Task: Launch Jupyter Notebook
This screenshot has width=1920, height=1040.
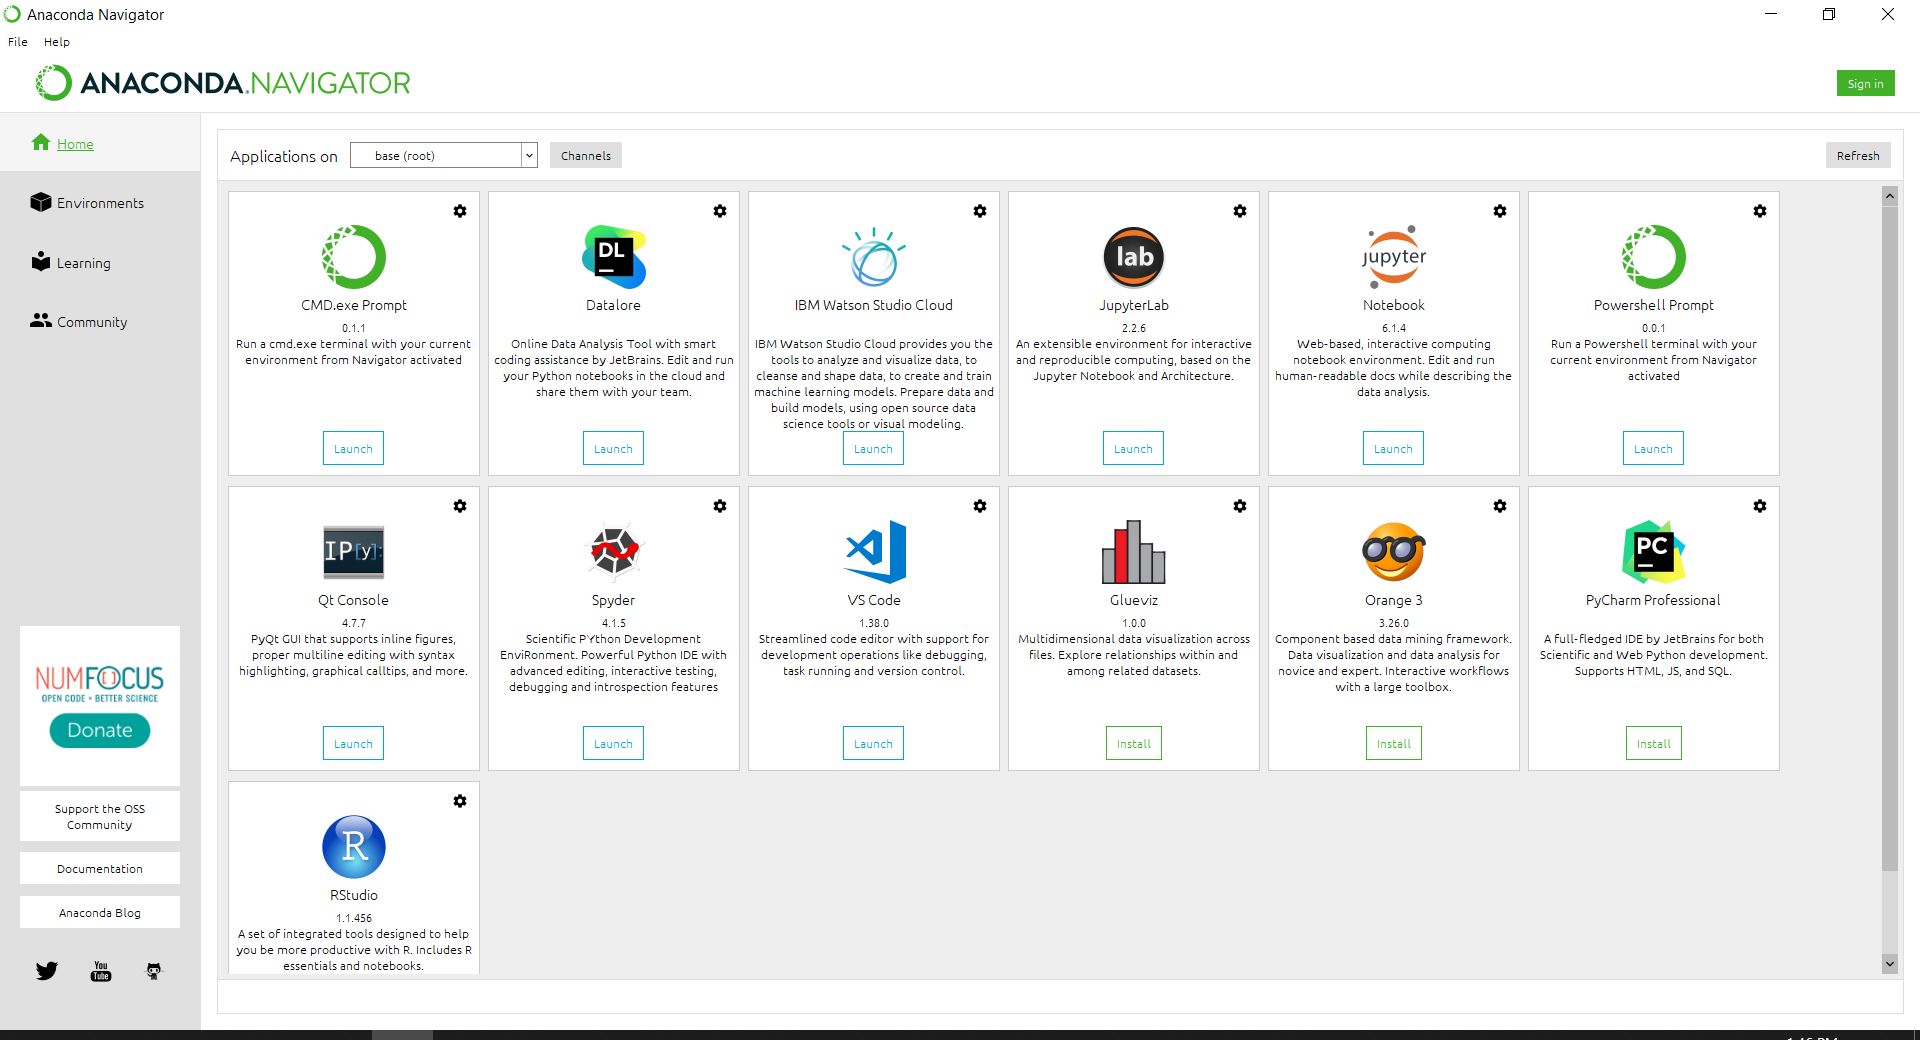Action: (x=1393, y=449)
